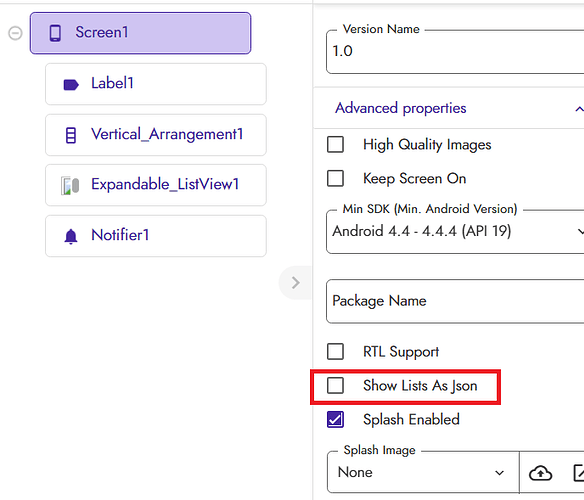The height and width of the screenshot is (500, 584).
Task: Collapse the Advanced properties section
Action: pos(578,109)
